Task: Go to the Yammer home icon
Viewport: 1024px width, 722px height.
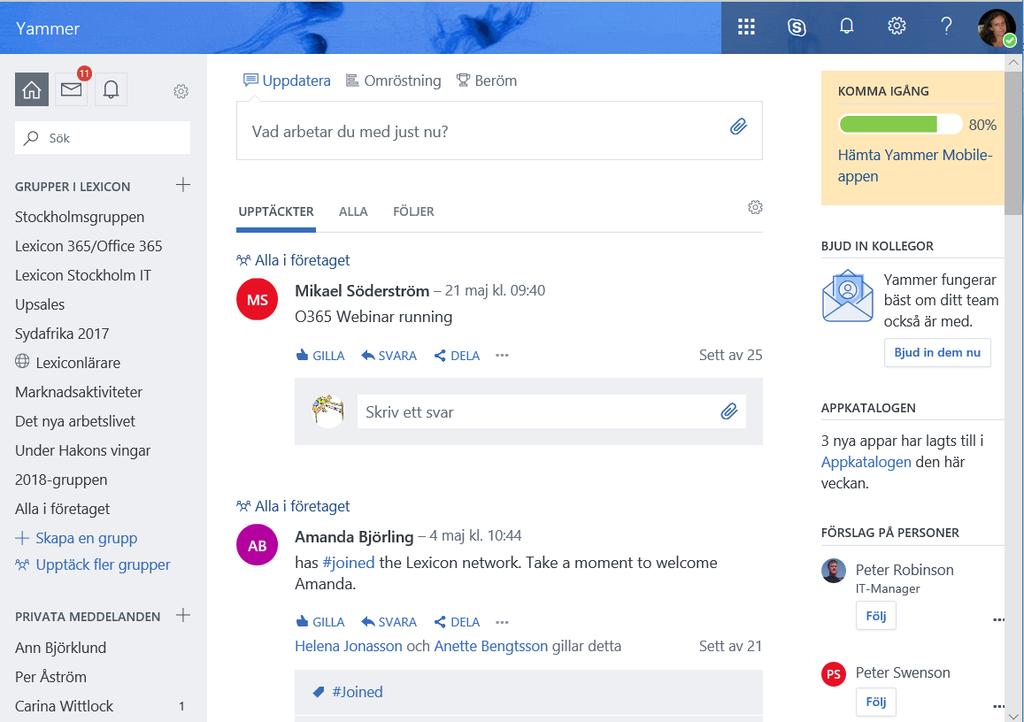Action: click(x=31, y=89)
